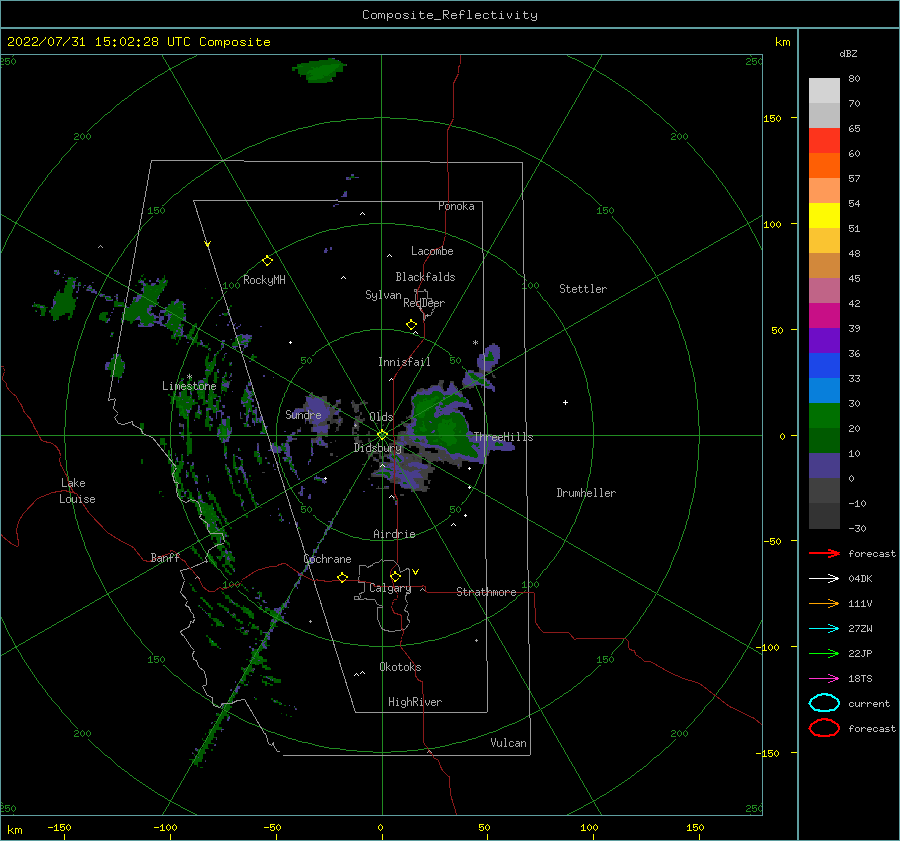Click the Limestone label
The height and width of the screenshot is (841, 900).
(189, 386)
